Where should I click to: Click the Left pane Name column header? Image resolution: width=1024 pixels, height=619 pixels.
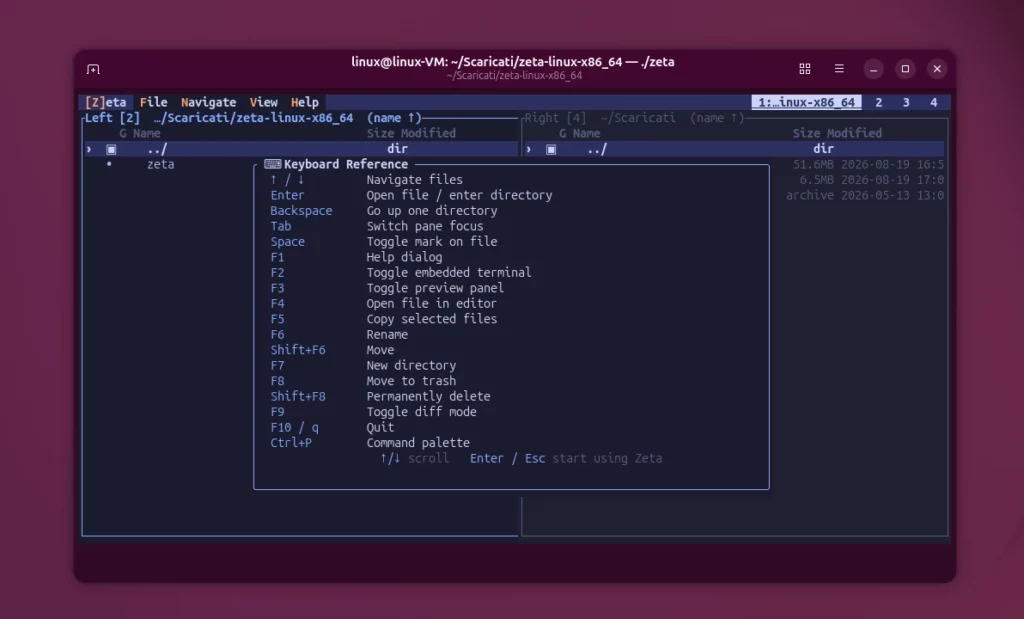point(147,134)
